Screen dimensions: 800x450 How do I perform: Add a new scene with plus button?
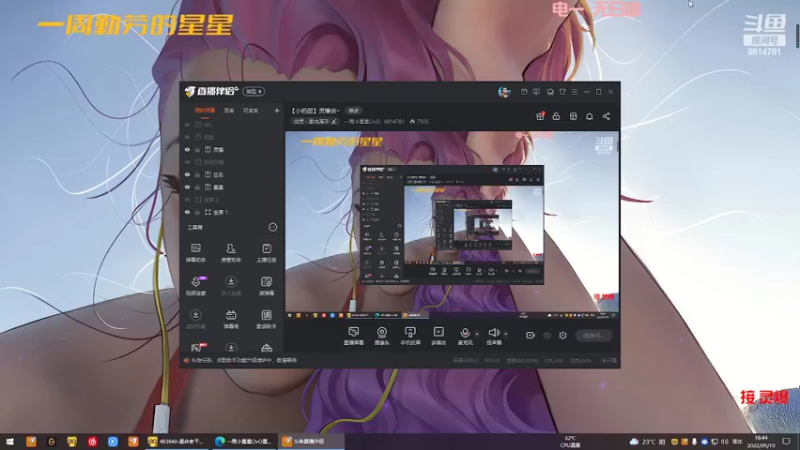[x=277, y=110]
